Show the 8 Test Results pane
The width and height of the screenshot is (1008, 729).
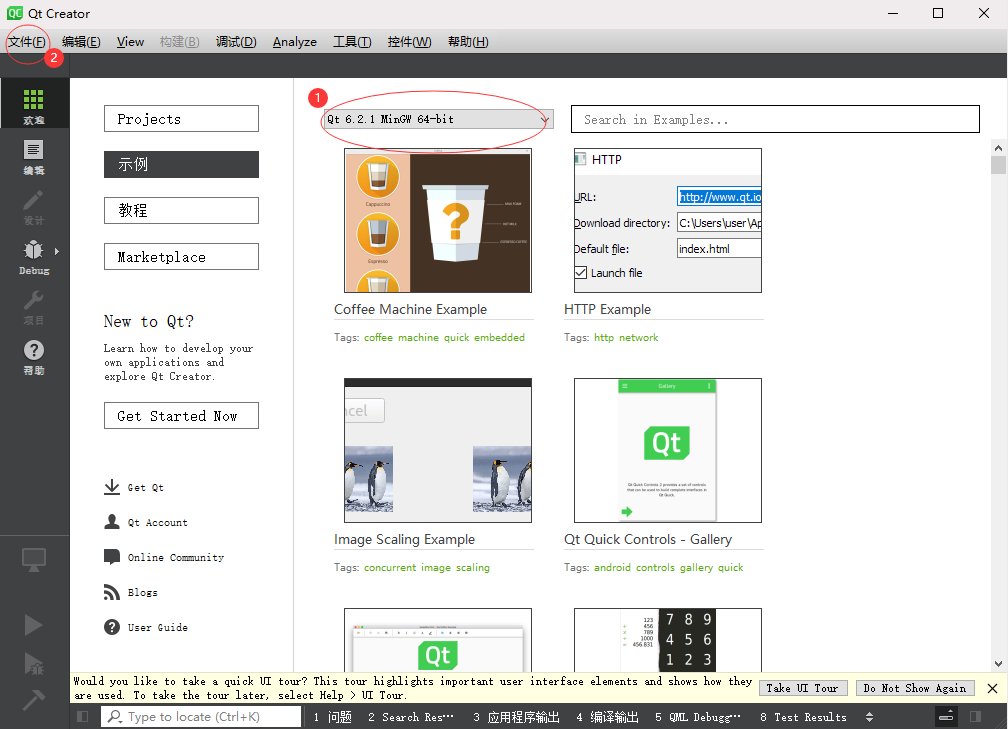803,717
